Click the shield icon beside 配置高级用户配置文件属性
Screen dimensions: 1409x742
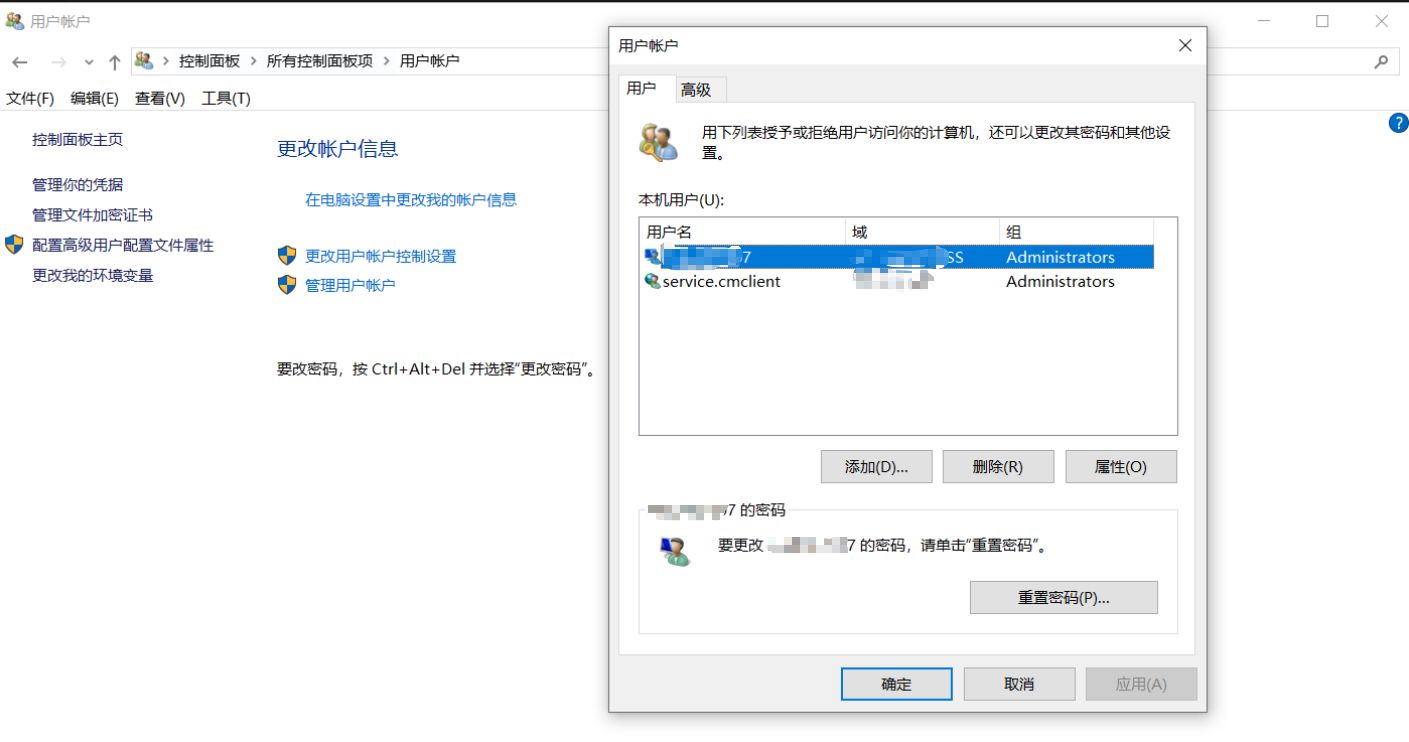[x=14, y=245]
